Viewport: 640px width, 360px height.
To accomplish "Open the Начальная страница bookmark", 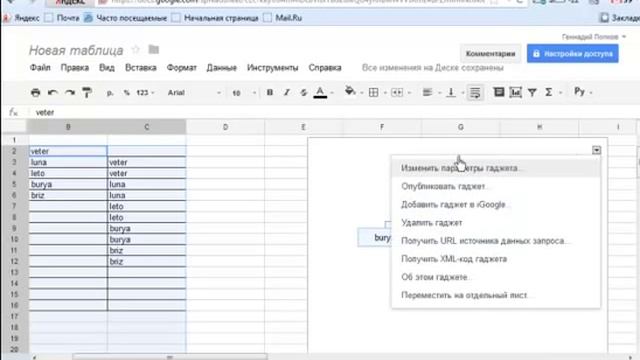I will click(x=216, y=18).
